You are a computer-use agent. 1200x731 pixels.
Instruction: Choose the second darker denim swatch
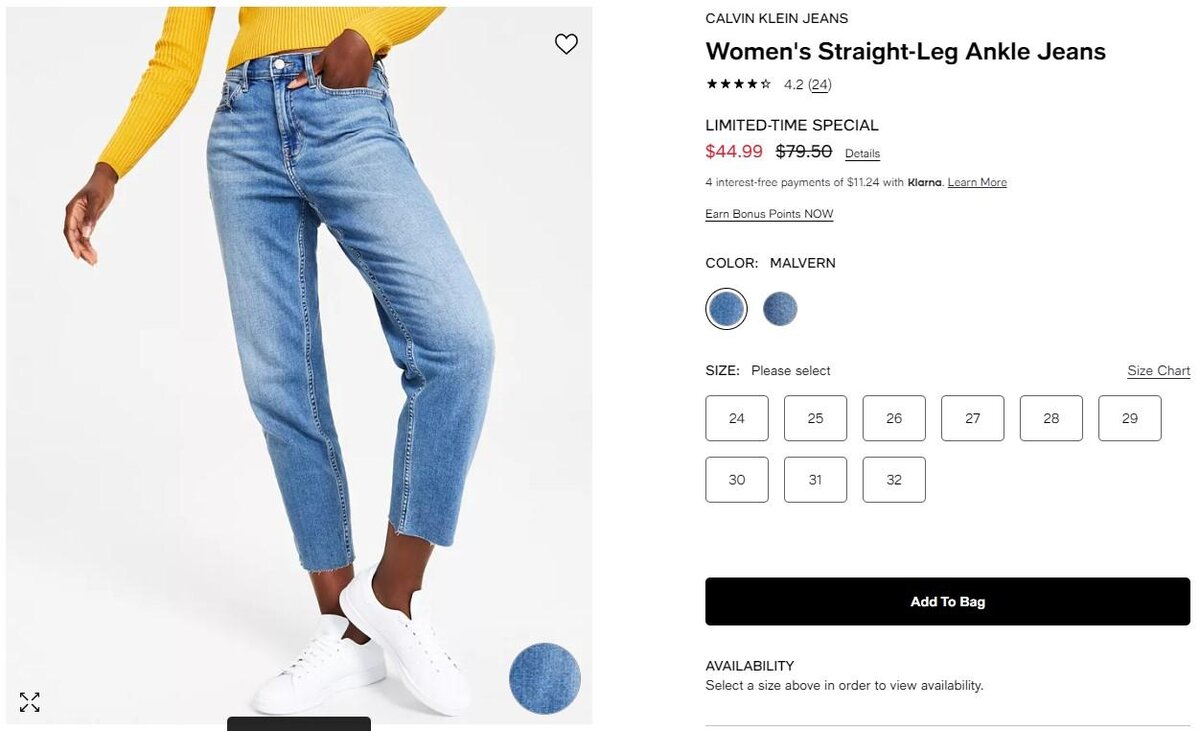coord(780,309)
